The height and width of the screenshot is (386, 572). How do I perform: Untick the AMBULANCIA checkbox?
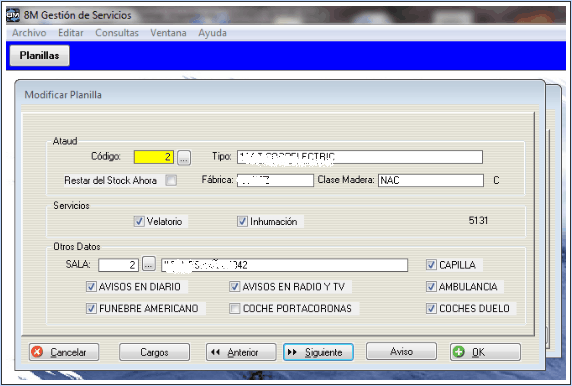pos(431,287)
